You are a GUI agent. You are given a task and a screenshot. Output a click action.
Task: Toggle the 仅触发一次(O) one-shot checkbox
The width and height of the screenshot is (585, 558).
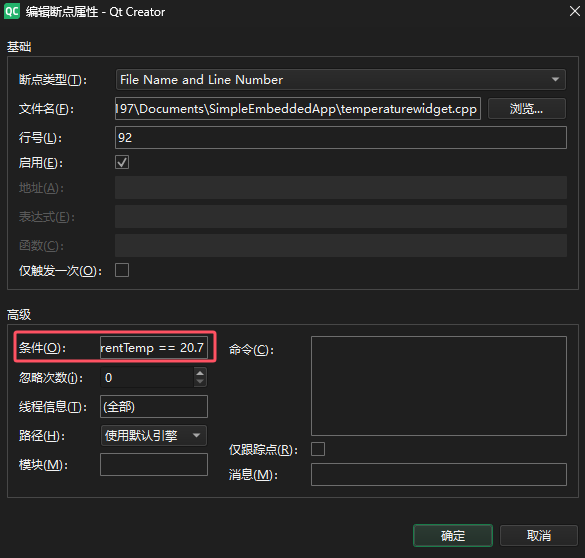tap(122, 270)
